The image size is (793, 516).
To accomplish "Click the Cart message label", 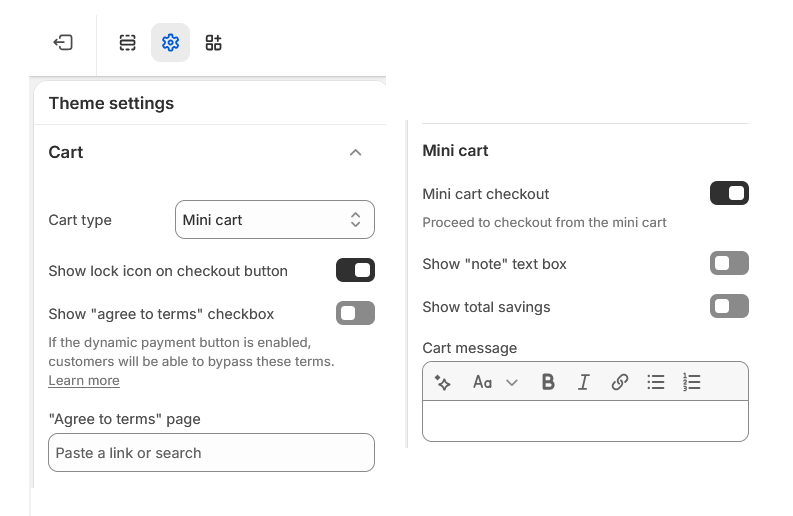I will [469, 348].
